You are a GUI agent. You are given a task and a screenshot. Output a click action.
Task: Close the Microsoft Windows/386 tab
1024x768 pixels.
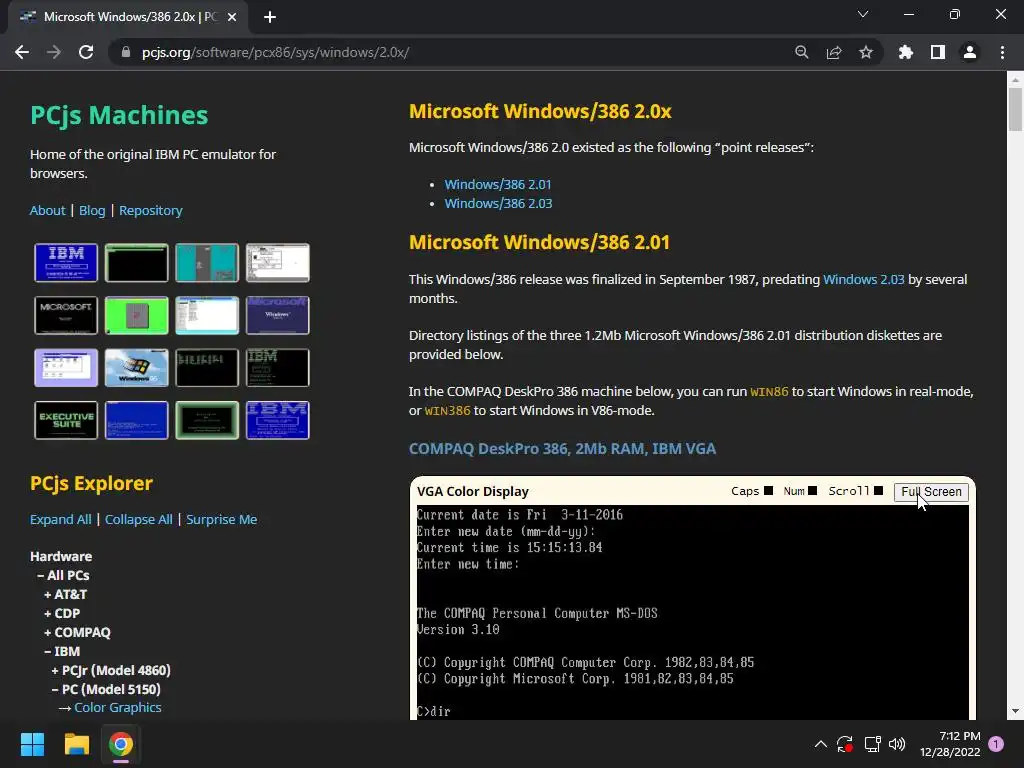click(232, 17)
